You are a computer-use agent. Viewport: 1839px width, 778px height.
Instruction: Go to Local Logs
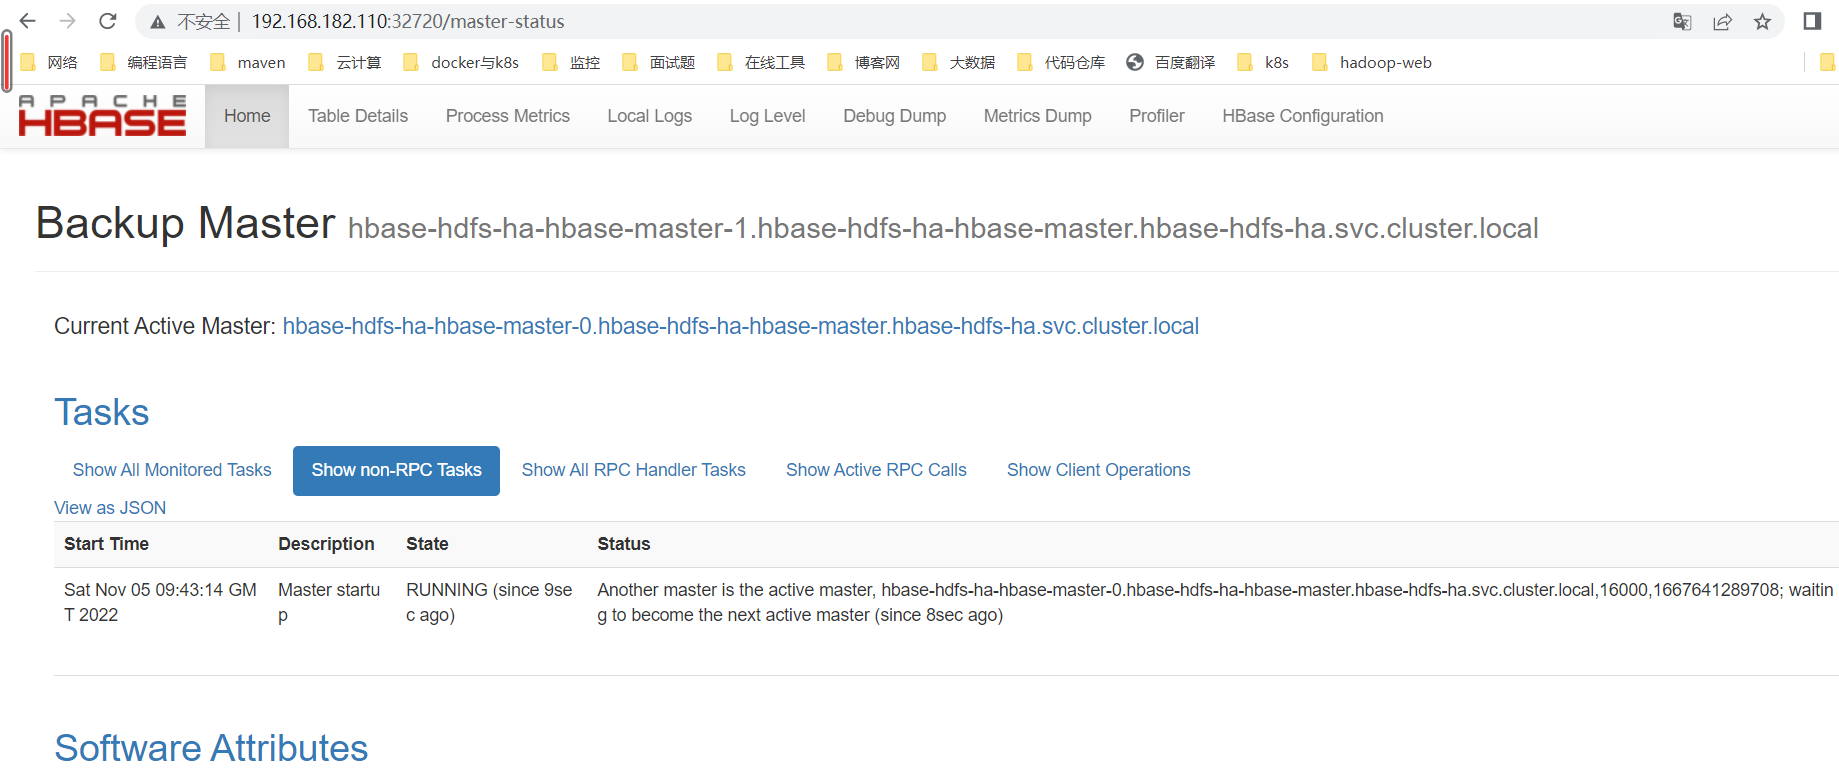pyautogui.click(x=650, y=116)
